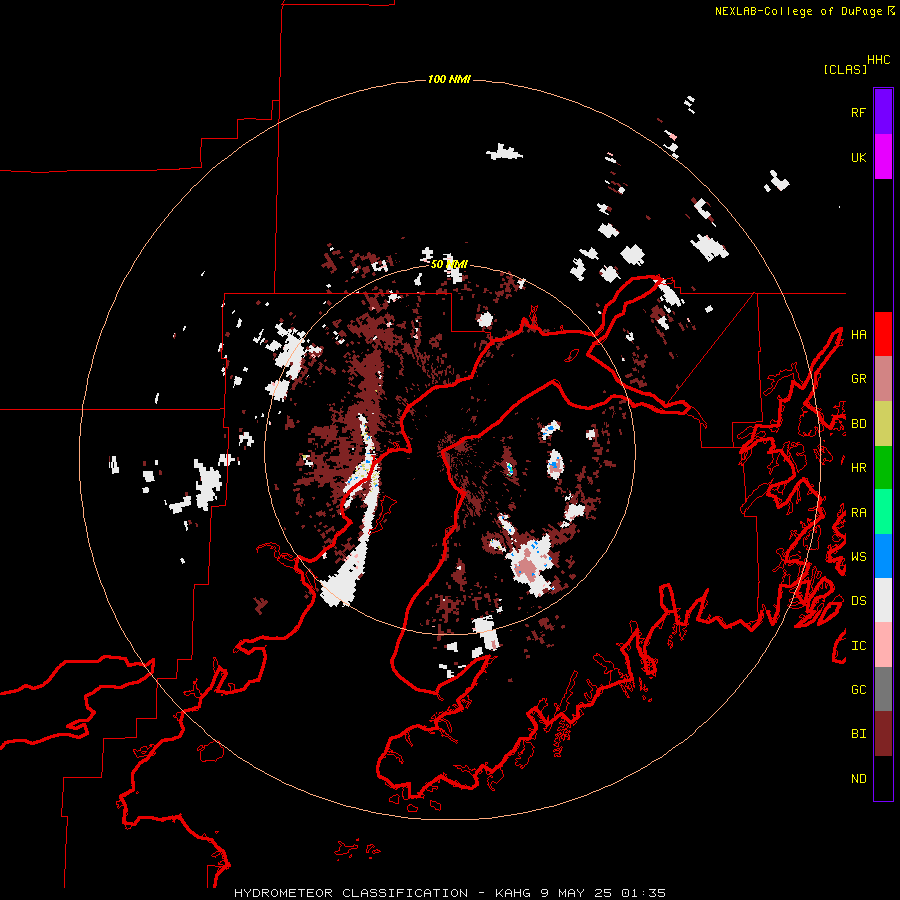Click the IC legend label
Screen dimensions: 900x900
click(858, 646)
